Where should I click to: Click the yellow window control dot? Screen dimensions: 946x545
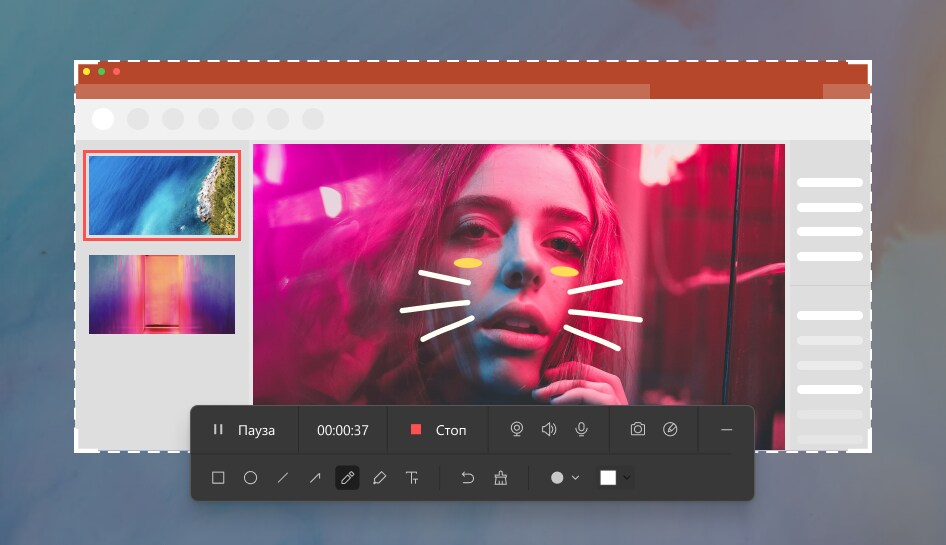coord(86,71)
